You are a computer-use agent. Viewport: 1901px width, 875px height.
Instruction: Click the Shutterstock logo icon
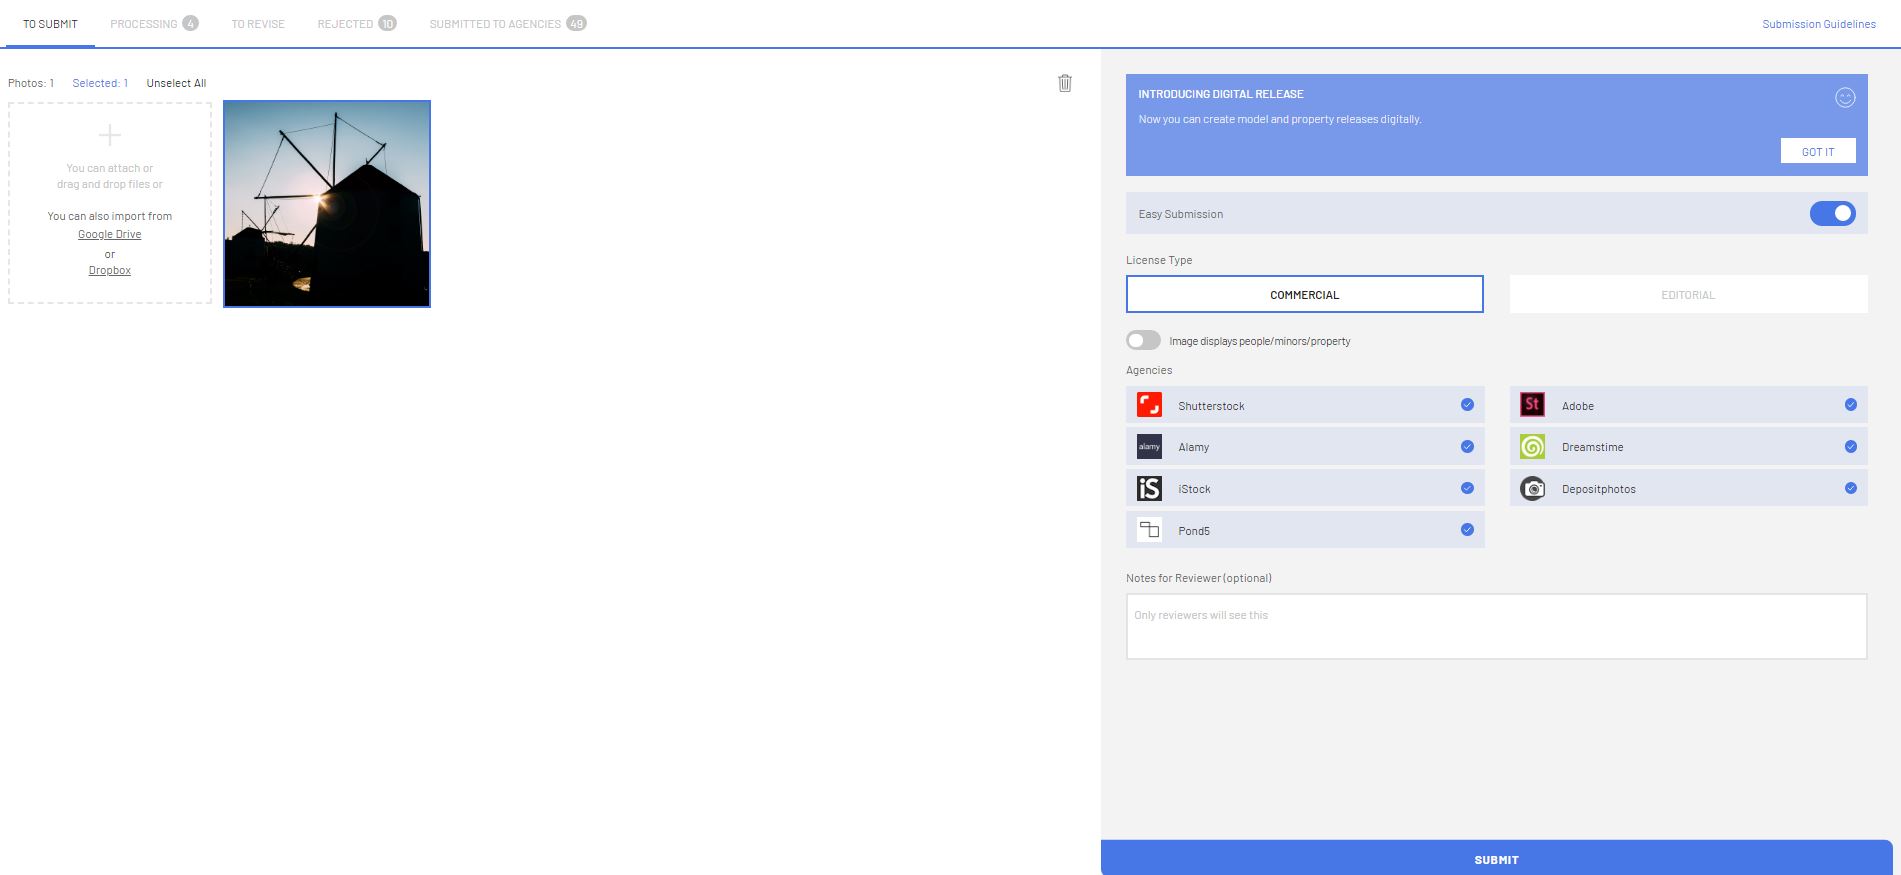click(x=1149, y=405)
